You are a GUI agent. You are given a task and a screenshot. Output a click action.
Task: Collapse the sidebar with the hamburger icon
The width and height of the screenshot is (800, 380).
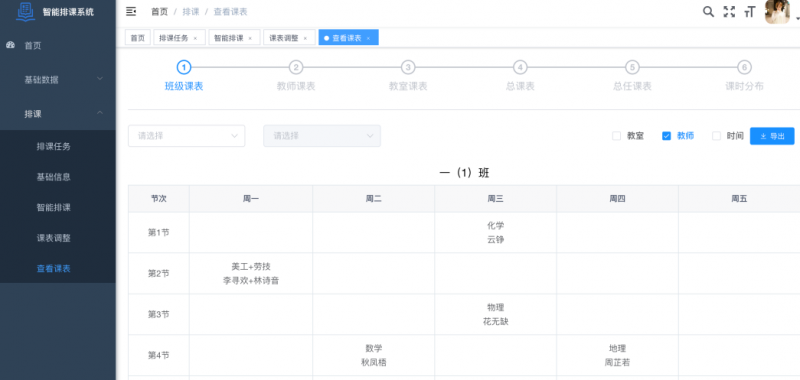(131, 12)
